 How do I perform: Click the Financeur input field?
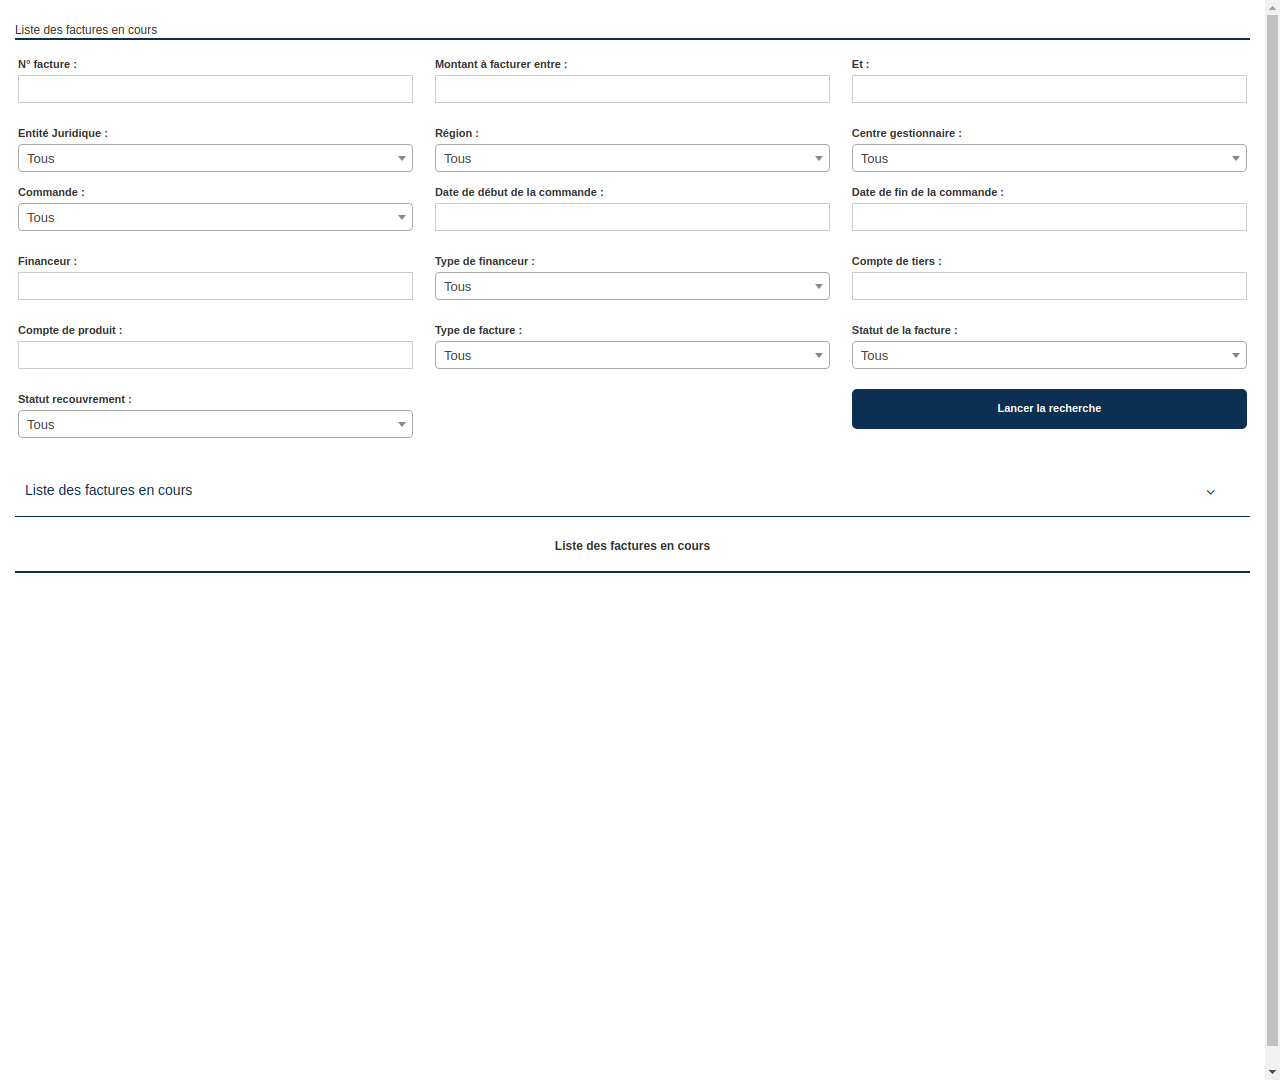215,286
